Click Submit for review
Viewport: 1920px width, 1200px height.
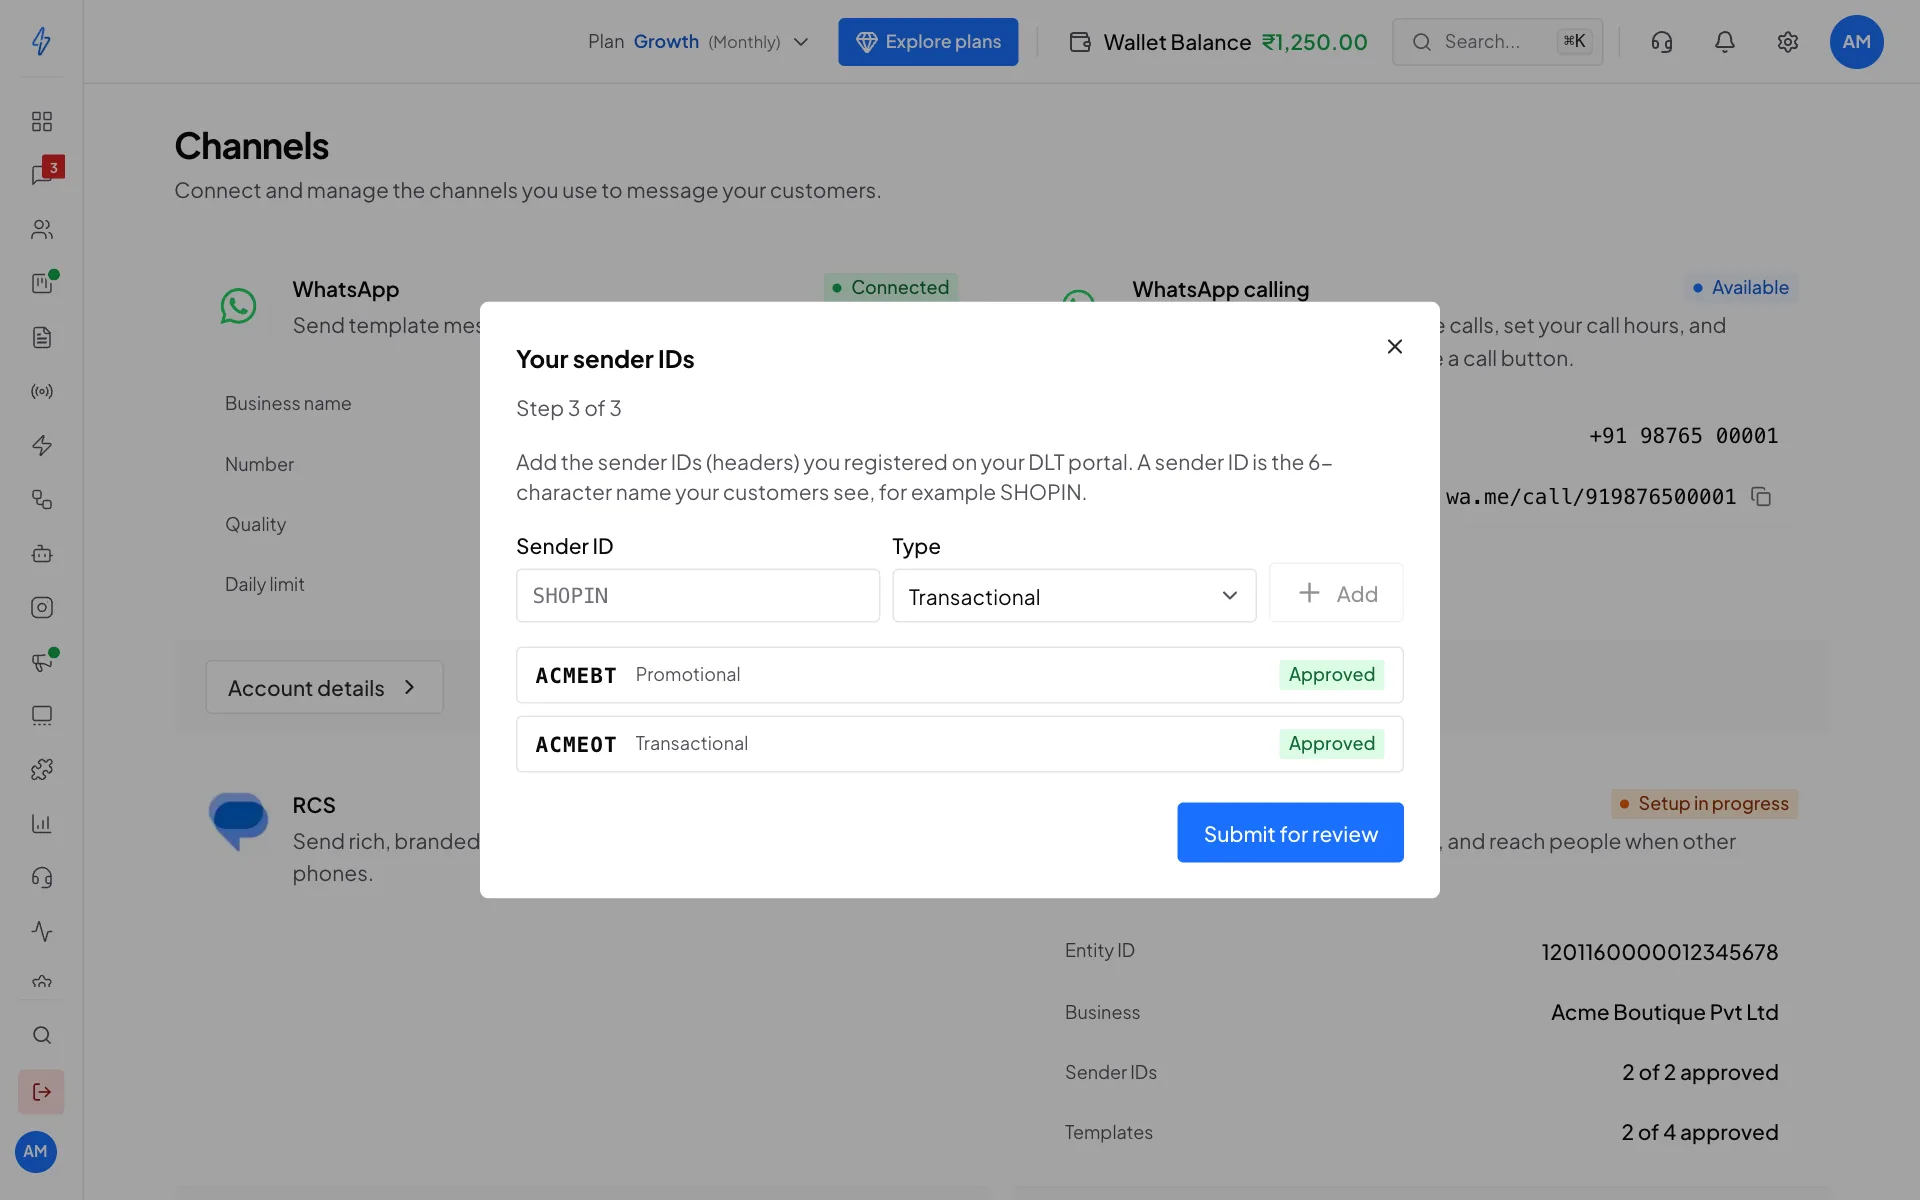coord(1290,833)
